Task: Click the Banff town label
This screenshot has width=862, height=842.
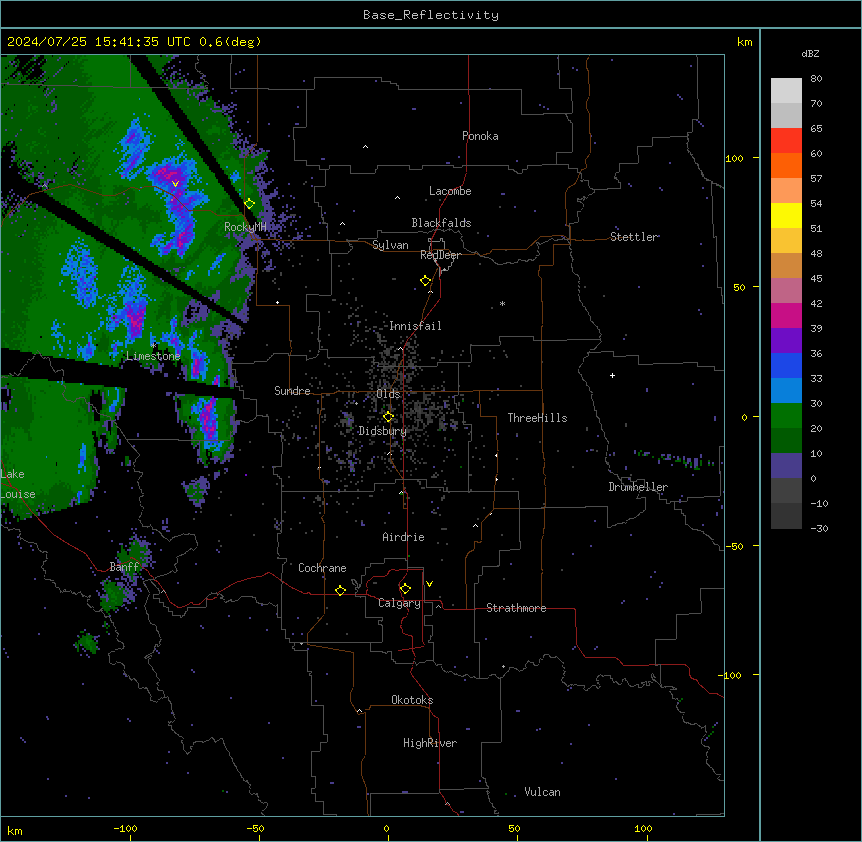Action: [124, 567]
